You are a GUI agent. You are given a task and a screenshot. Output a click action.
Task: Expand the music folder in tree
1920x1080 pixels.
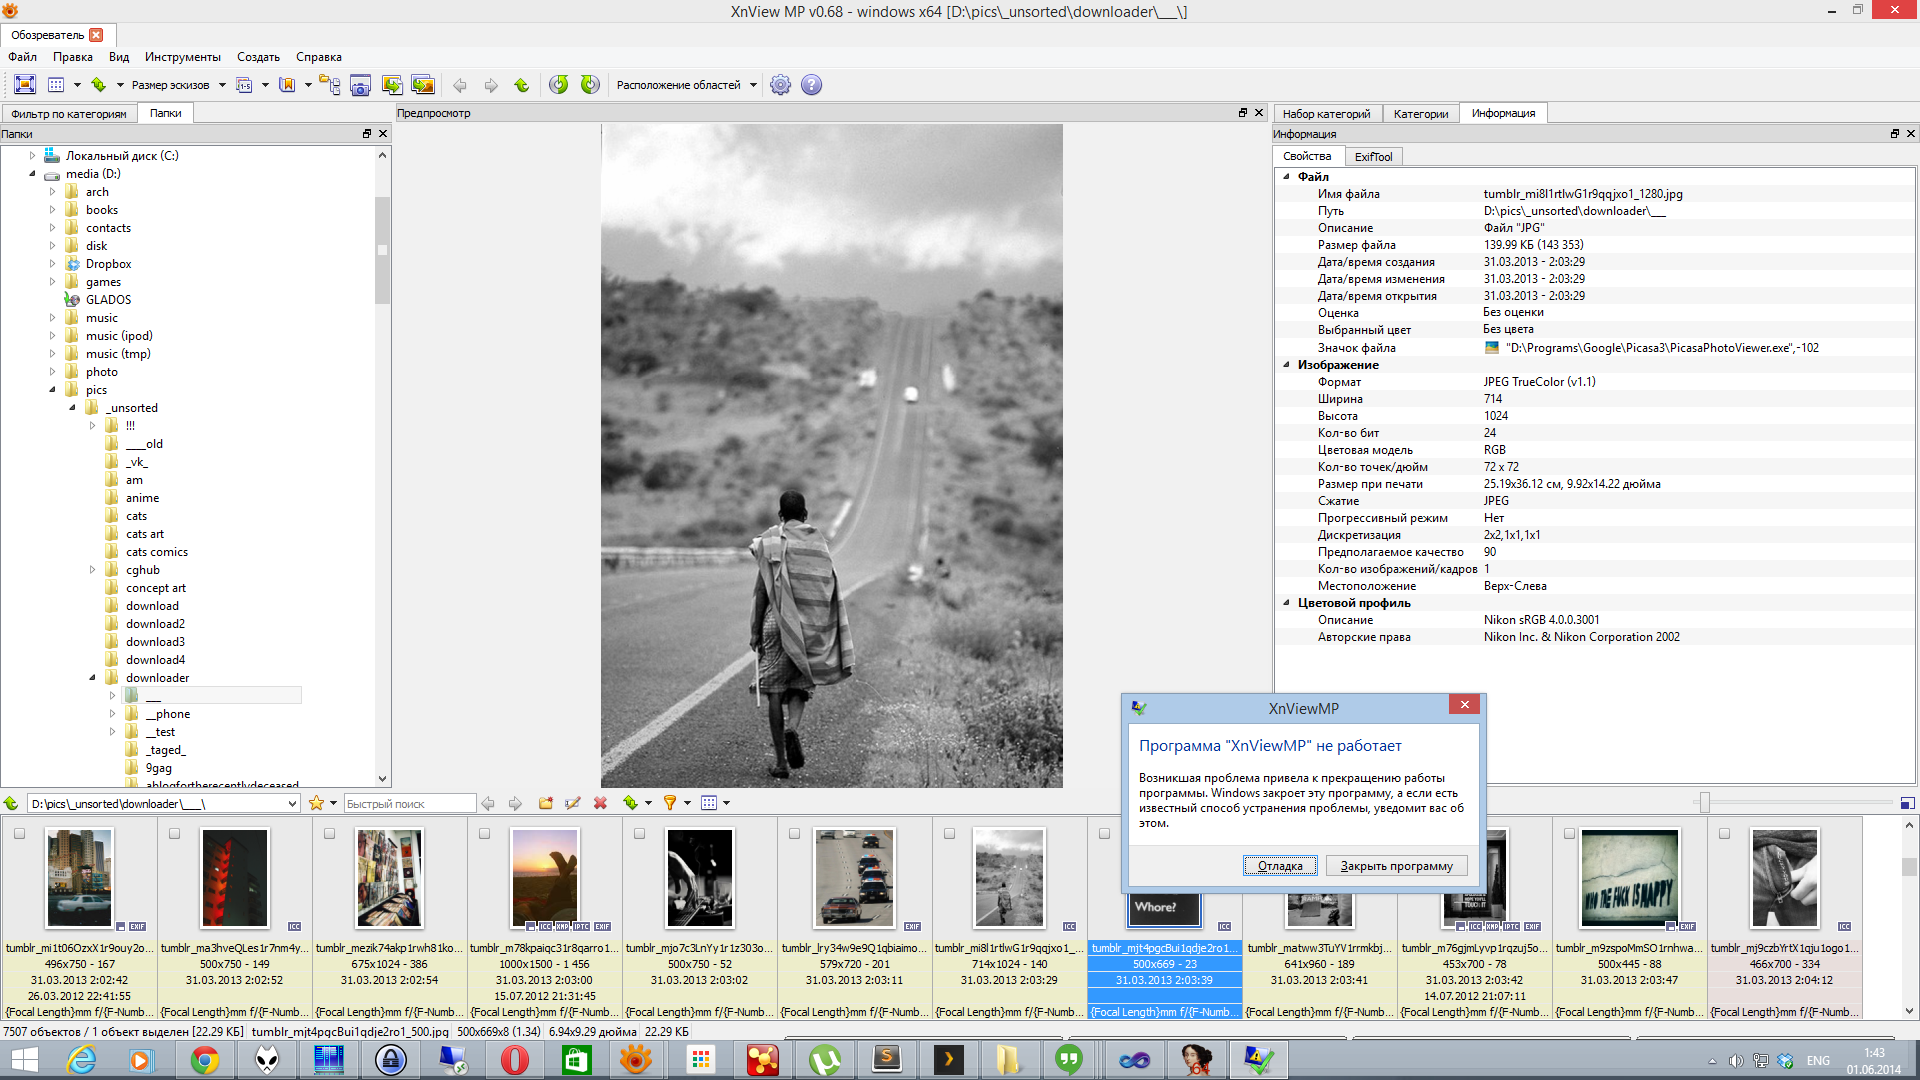53,318
